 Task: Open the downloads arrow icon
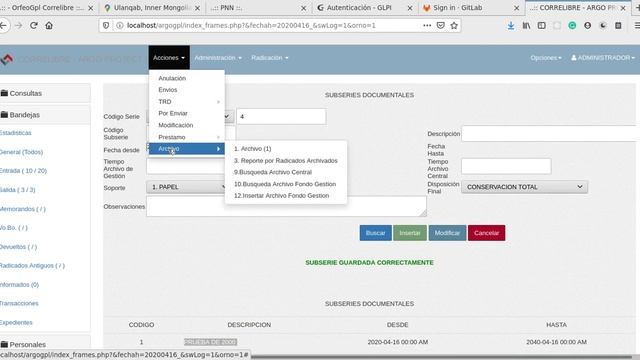(511, 25)
